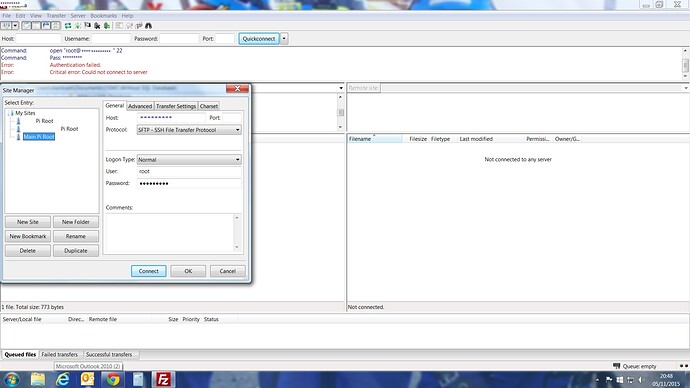Sort remote list by Last modified column
Viewport: 690px width, 388px height.
(x=491, y=139)
